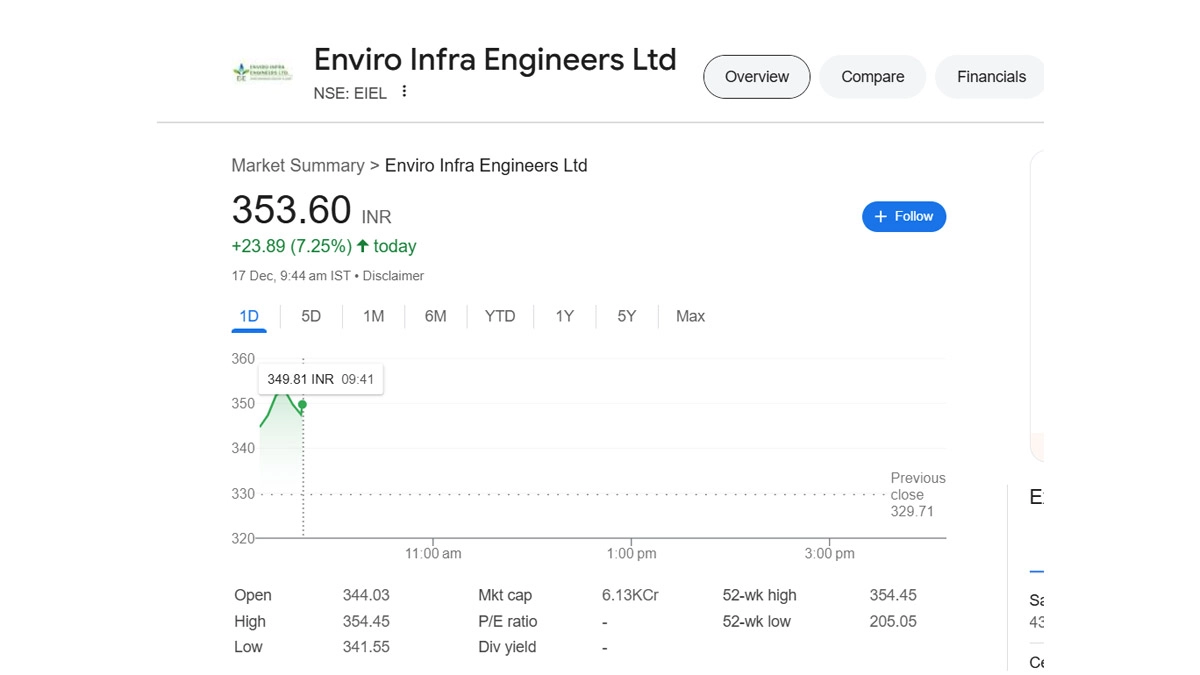The width and height of the screenshot is (1200, 675).
Task: Select the Financials tab
Action: [x=991, y=77]
